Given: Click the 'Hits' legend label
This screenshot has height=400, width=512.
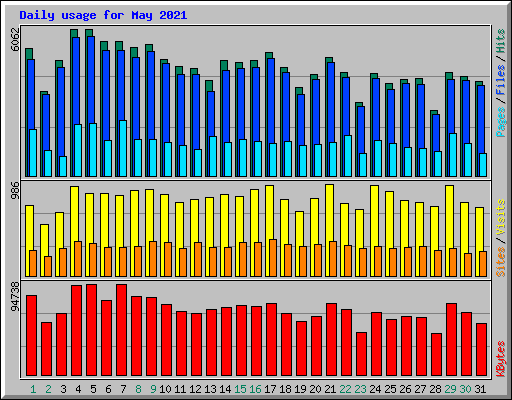Looking at the screenshot, I should 501,41.
